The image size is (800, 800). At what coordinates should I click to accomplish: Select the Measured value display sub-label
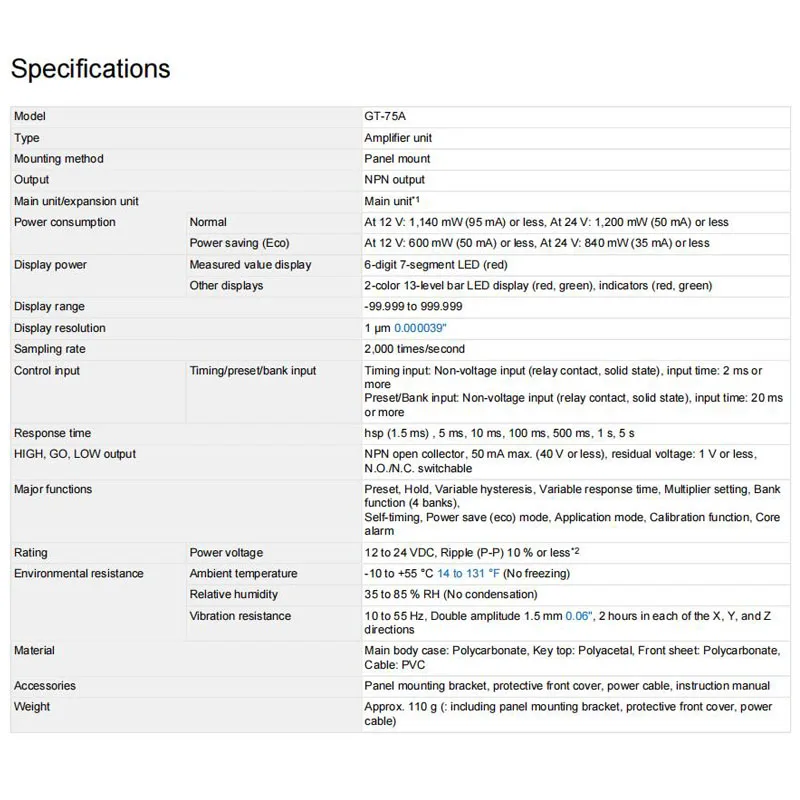click(250, 265)
